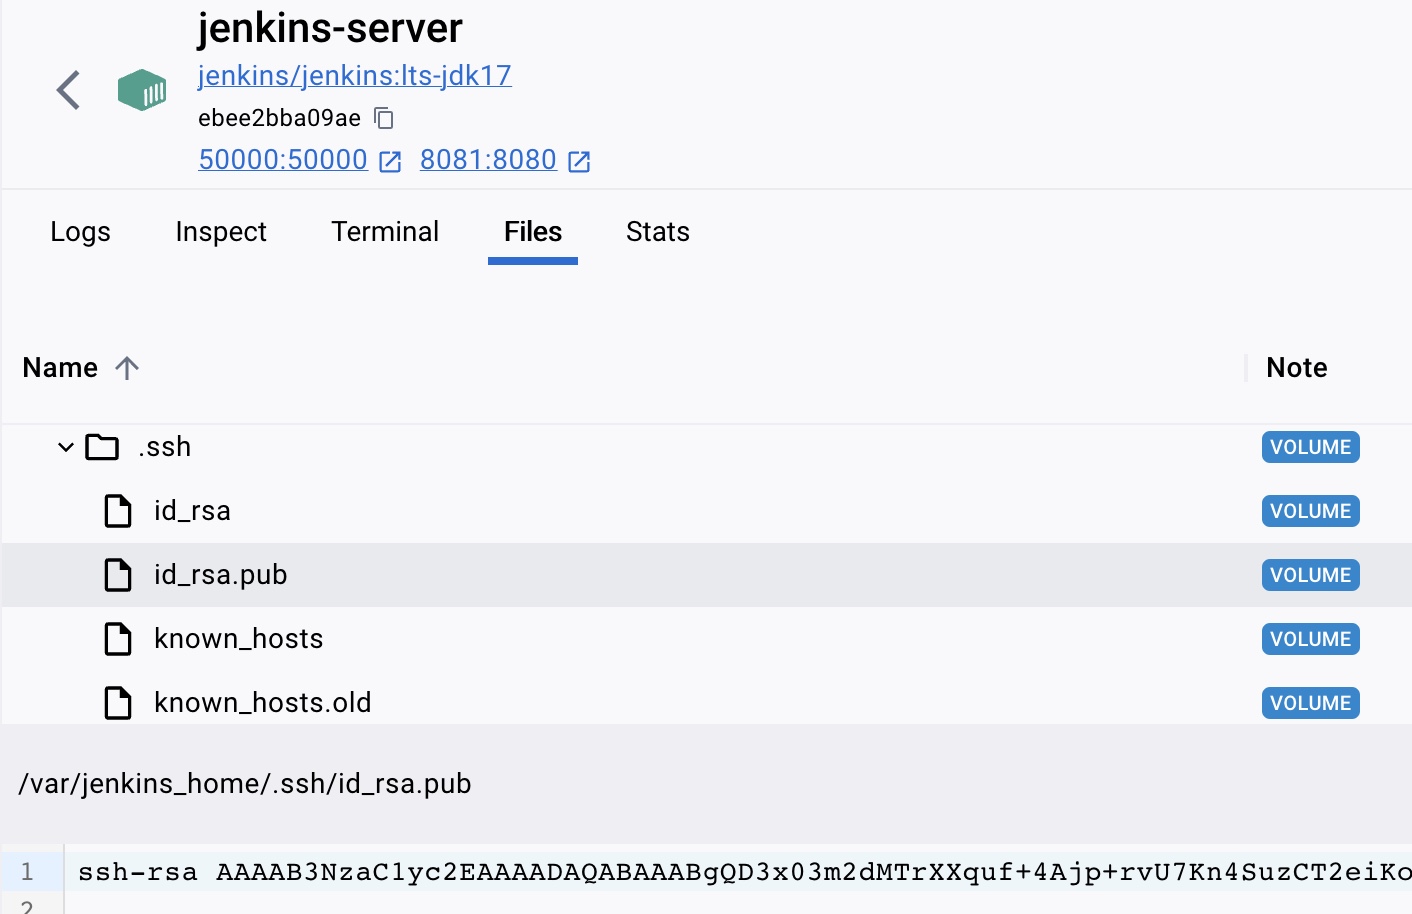
Task: Select the Files tab
Action: pos(533,232)
